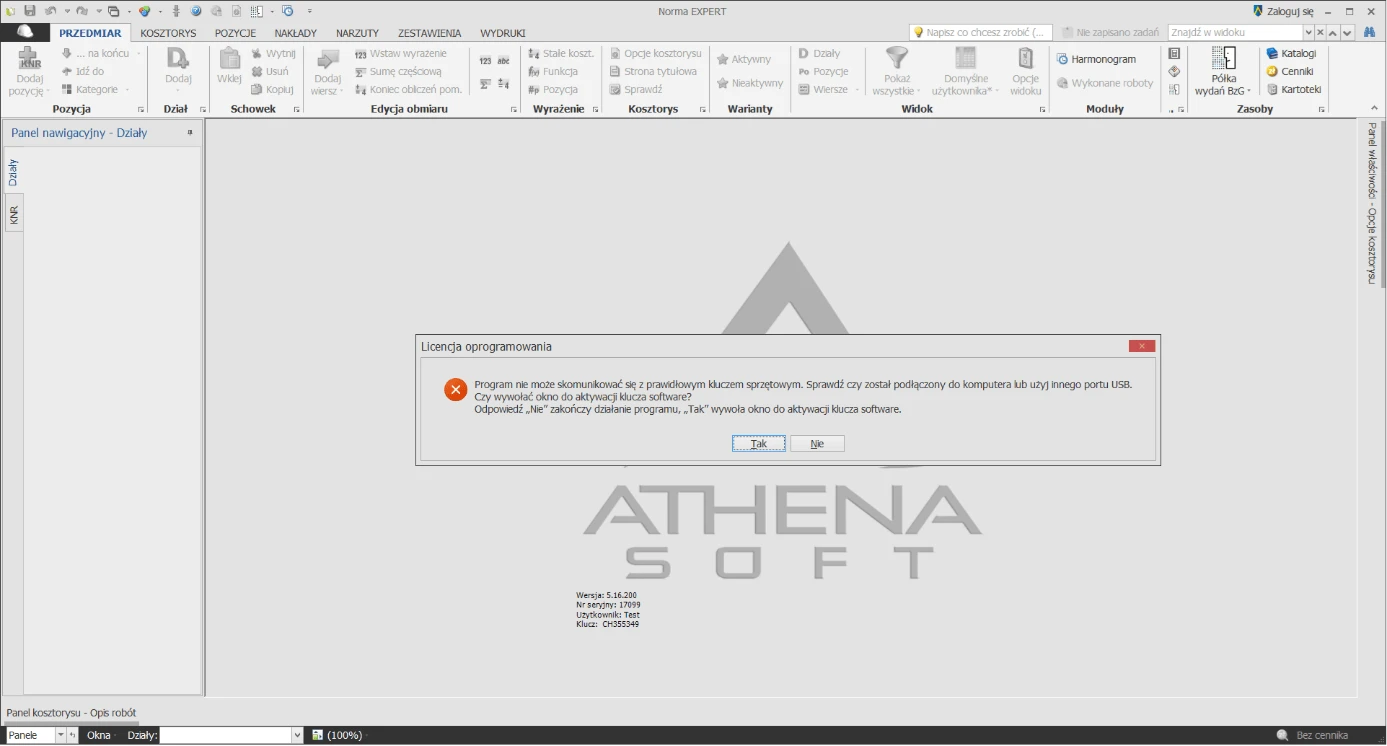1387x746 pixels.
Task: Click the Funkcja expression icon
Action: point(534,71)
